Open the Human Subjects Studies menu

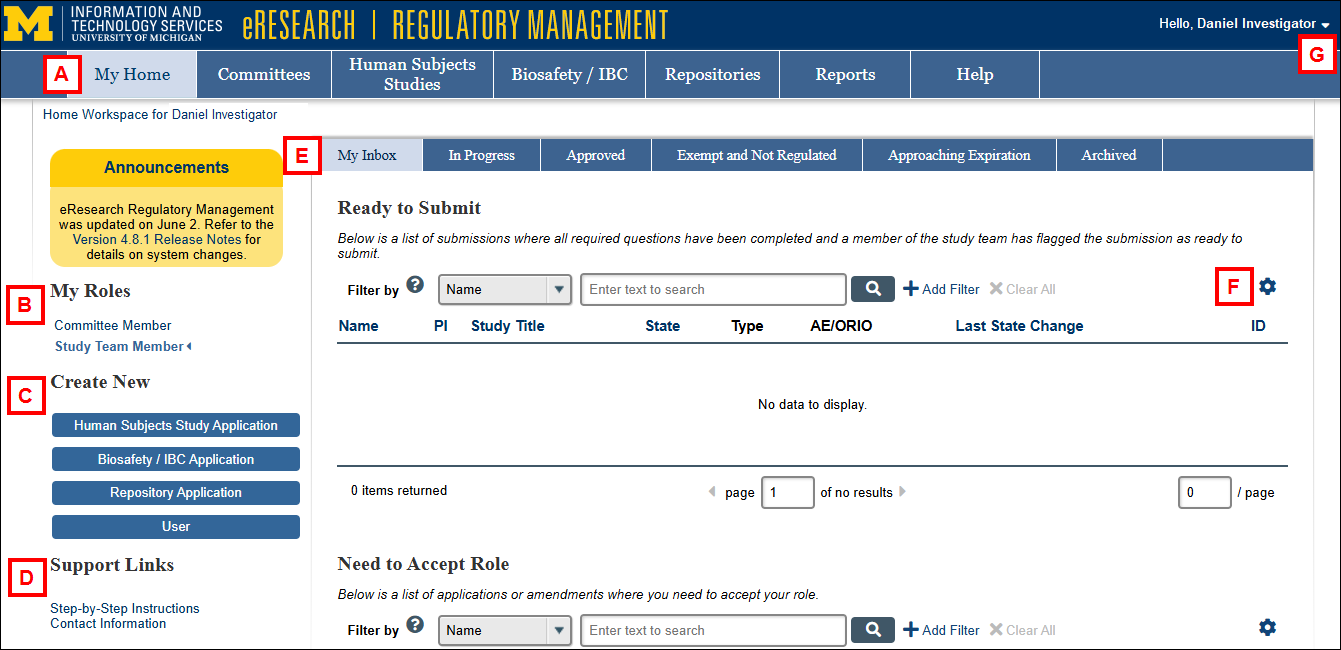pos(412,74)
